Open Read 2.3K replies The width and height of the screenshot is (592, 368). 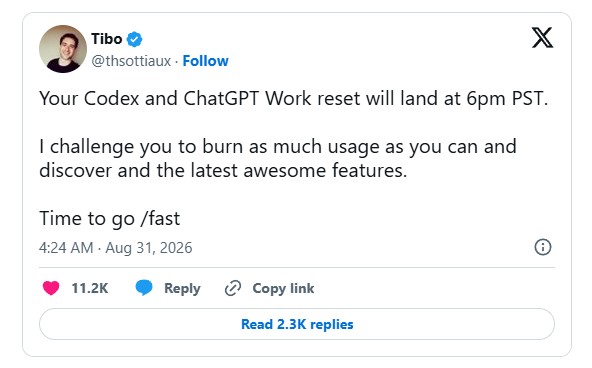[x=297, y=324]
